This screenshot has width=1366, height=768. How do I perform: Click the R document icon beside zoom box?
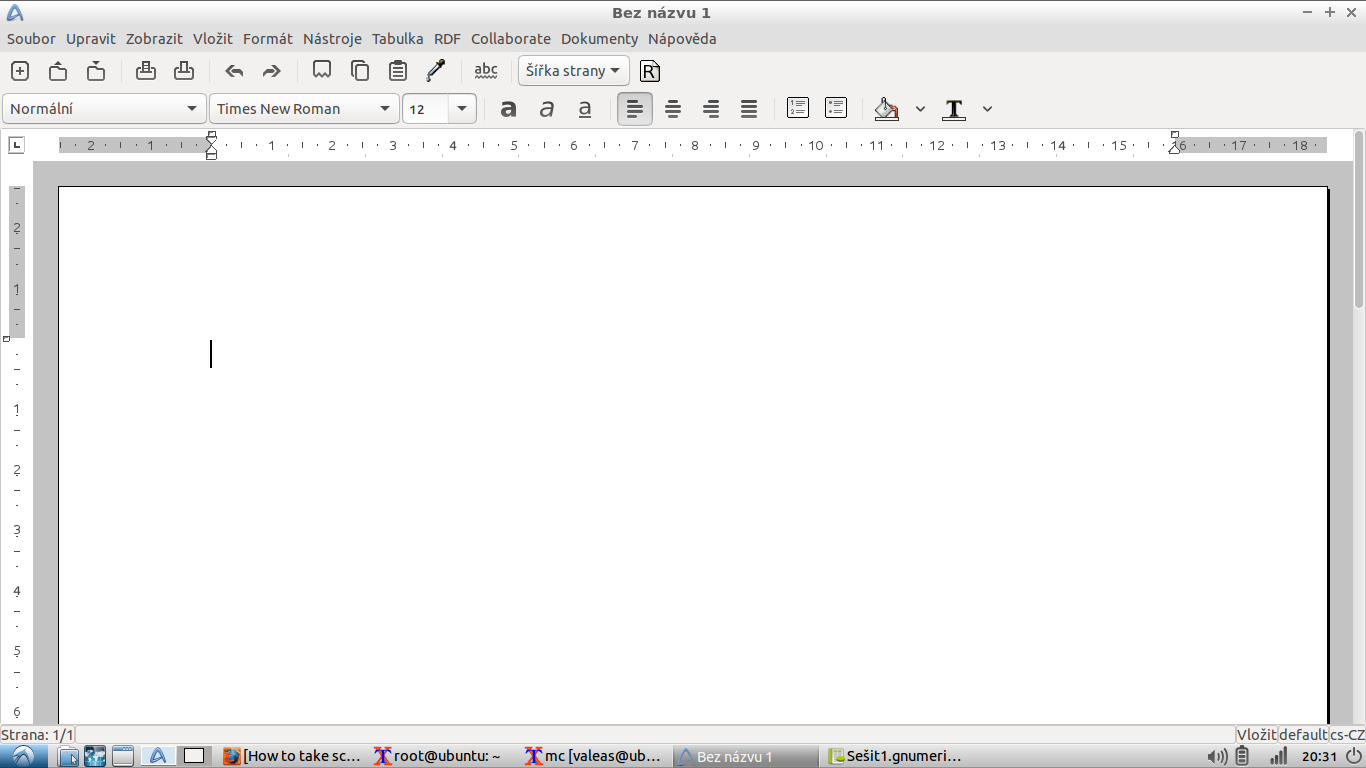point(650,71)
